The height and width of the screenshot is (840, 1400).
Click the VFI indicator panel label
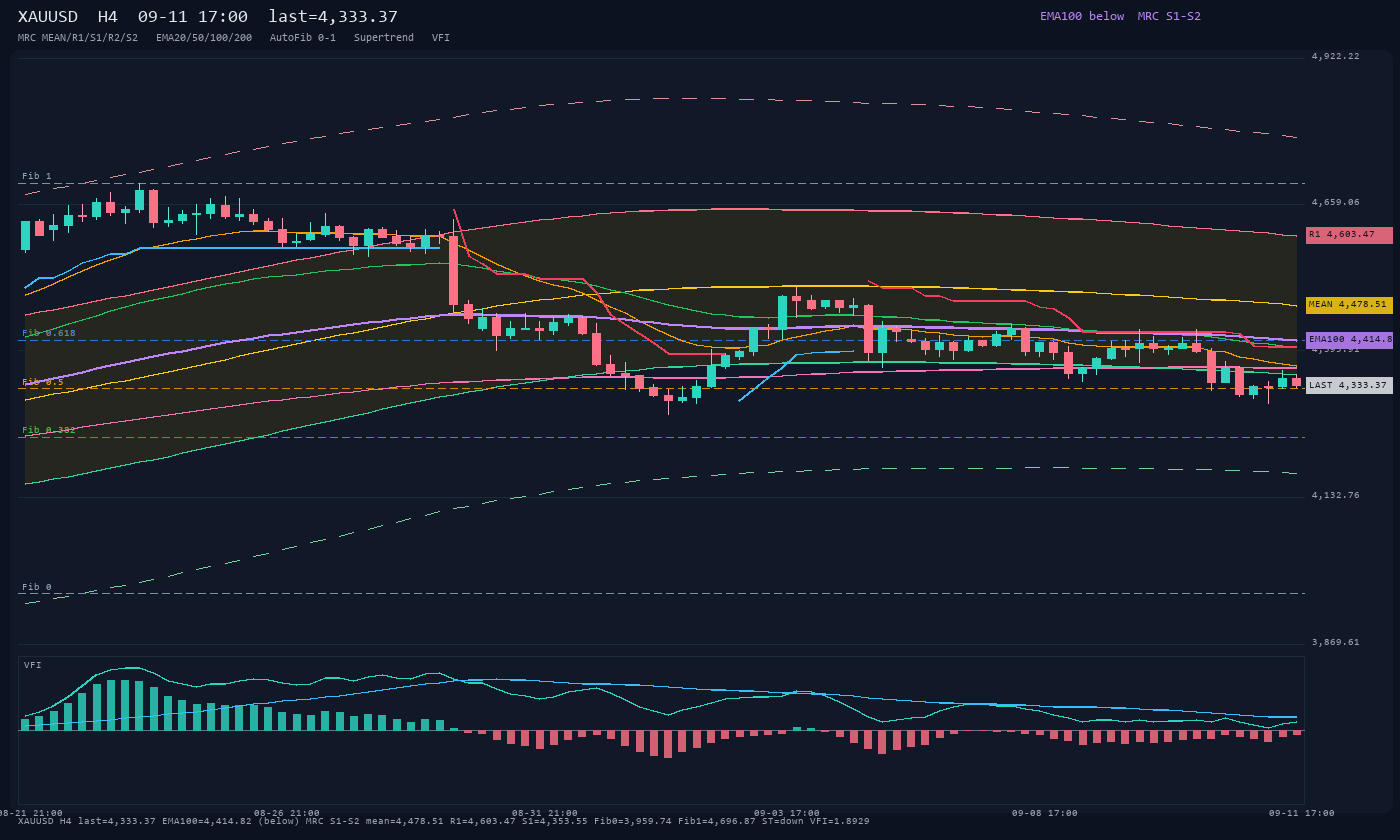pos(33,665)
